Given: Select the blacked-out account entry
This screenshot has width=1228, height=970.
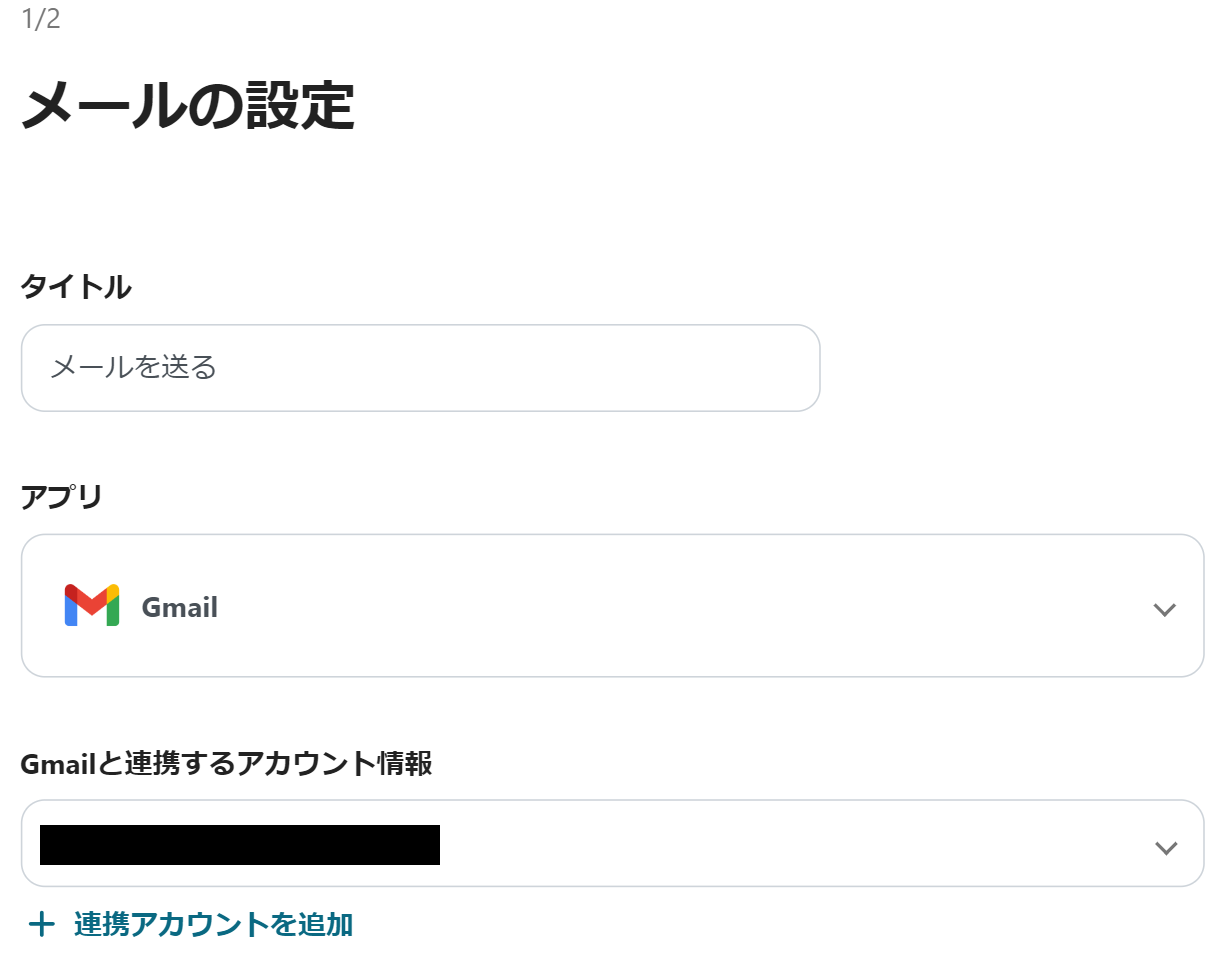Looking at the screenshot, I should (x=240, y=845).
